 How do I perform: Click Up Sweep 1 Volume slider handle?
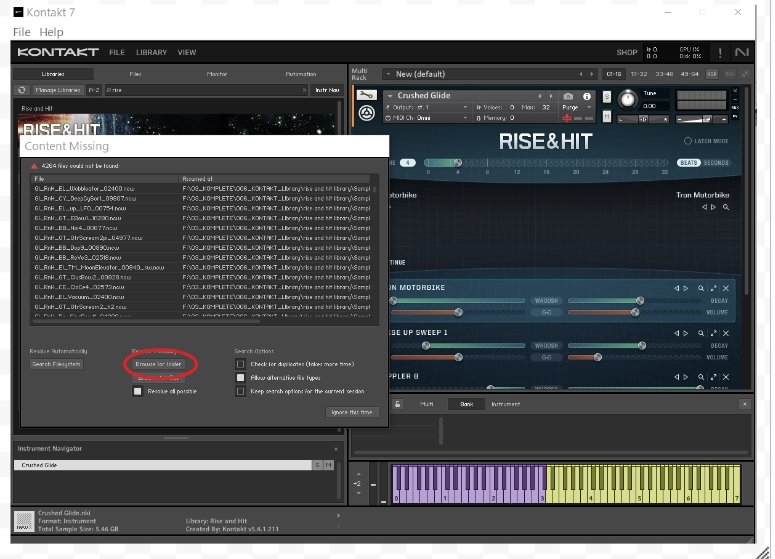pyautogui.click(x=598, y=357)
